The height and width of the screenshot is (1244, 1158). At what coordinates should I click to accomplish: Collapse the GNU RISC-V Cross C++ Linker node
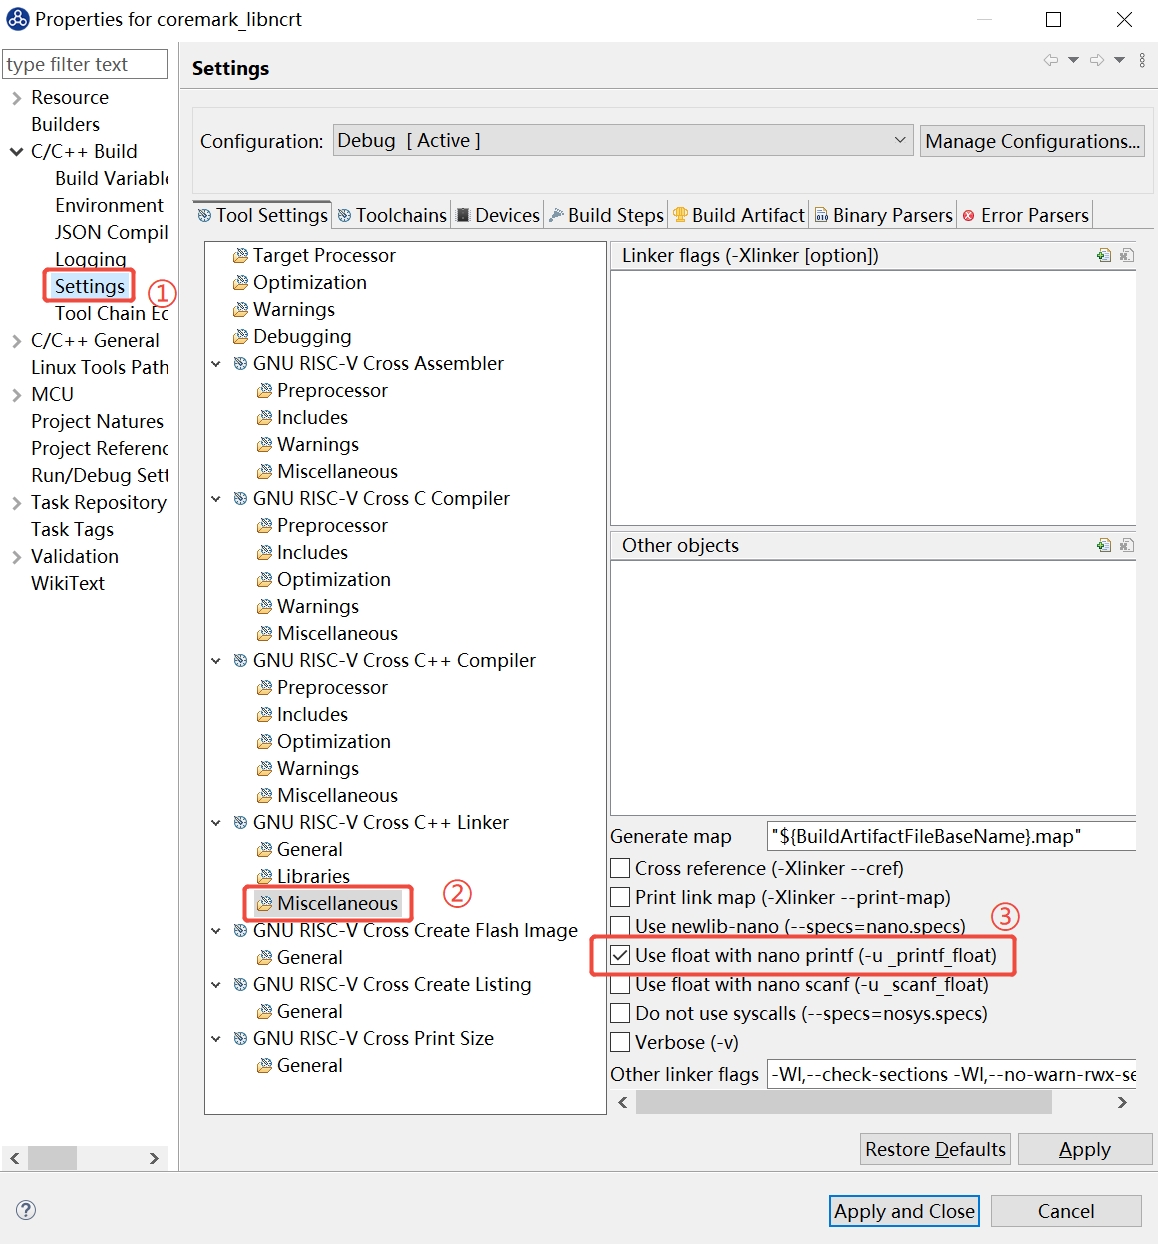pos(216,822)
